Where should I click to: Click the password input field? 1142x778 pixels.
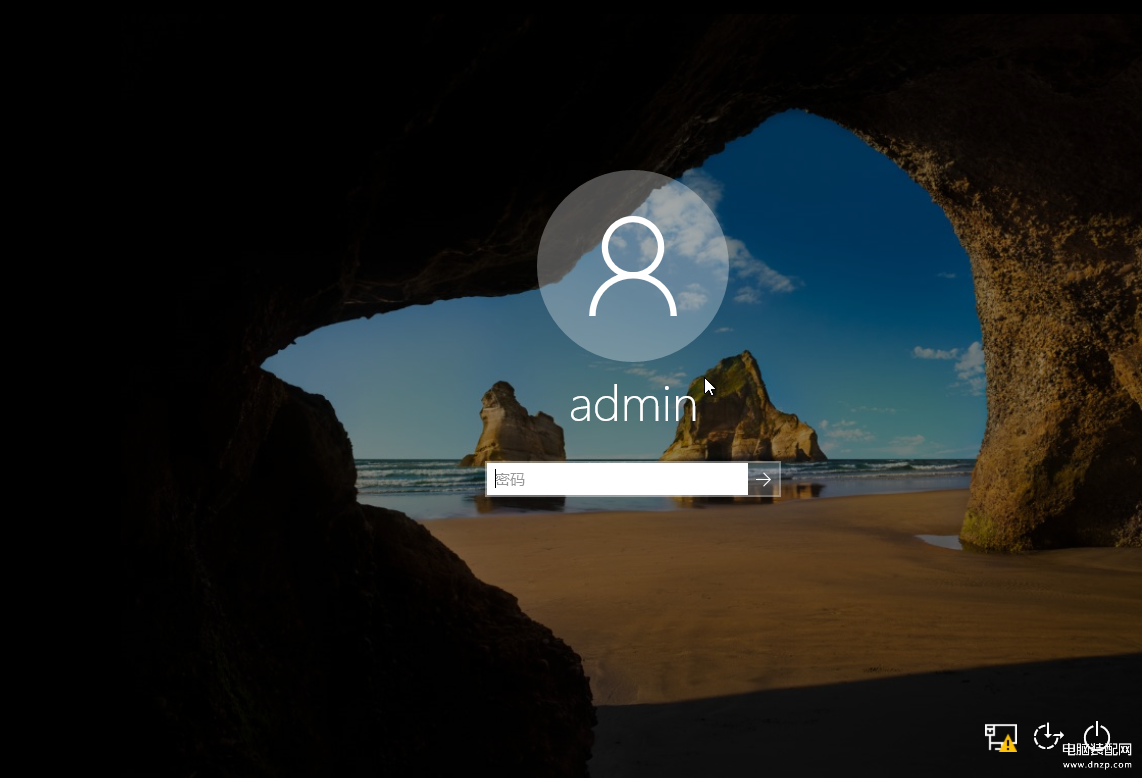(617, 479)
